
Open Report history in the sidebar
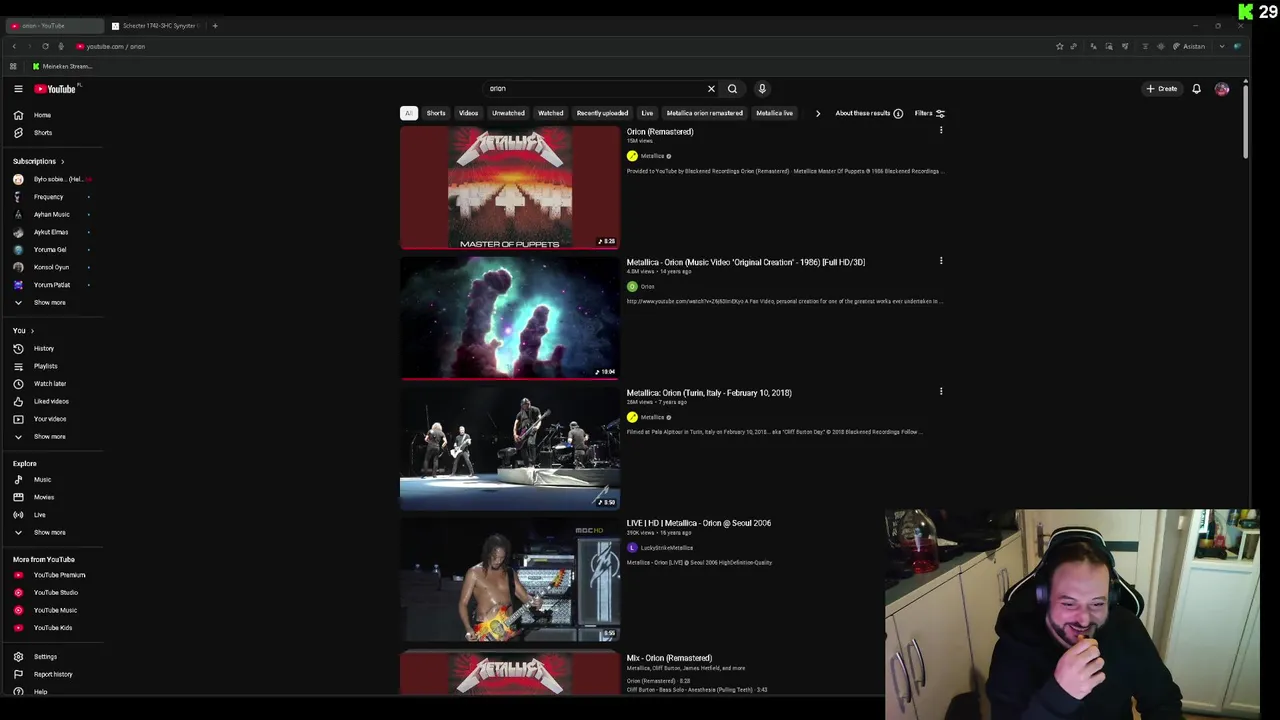(52, 674)
